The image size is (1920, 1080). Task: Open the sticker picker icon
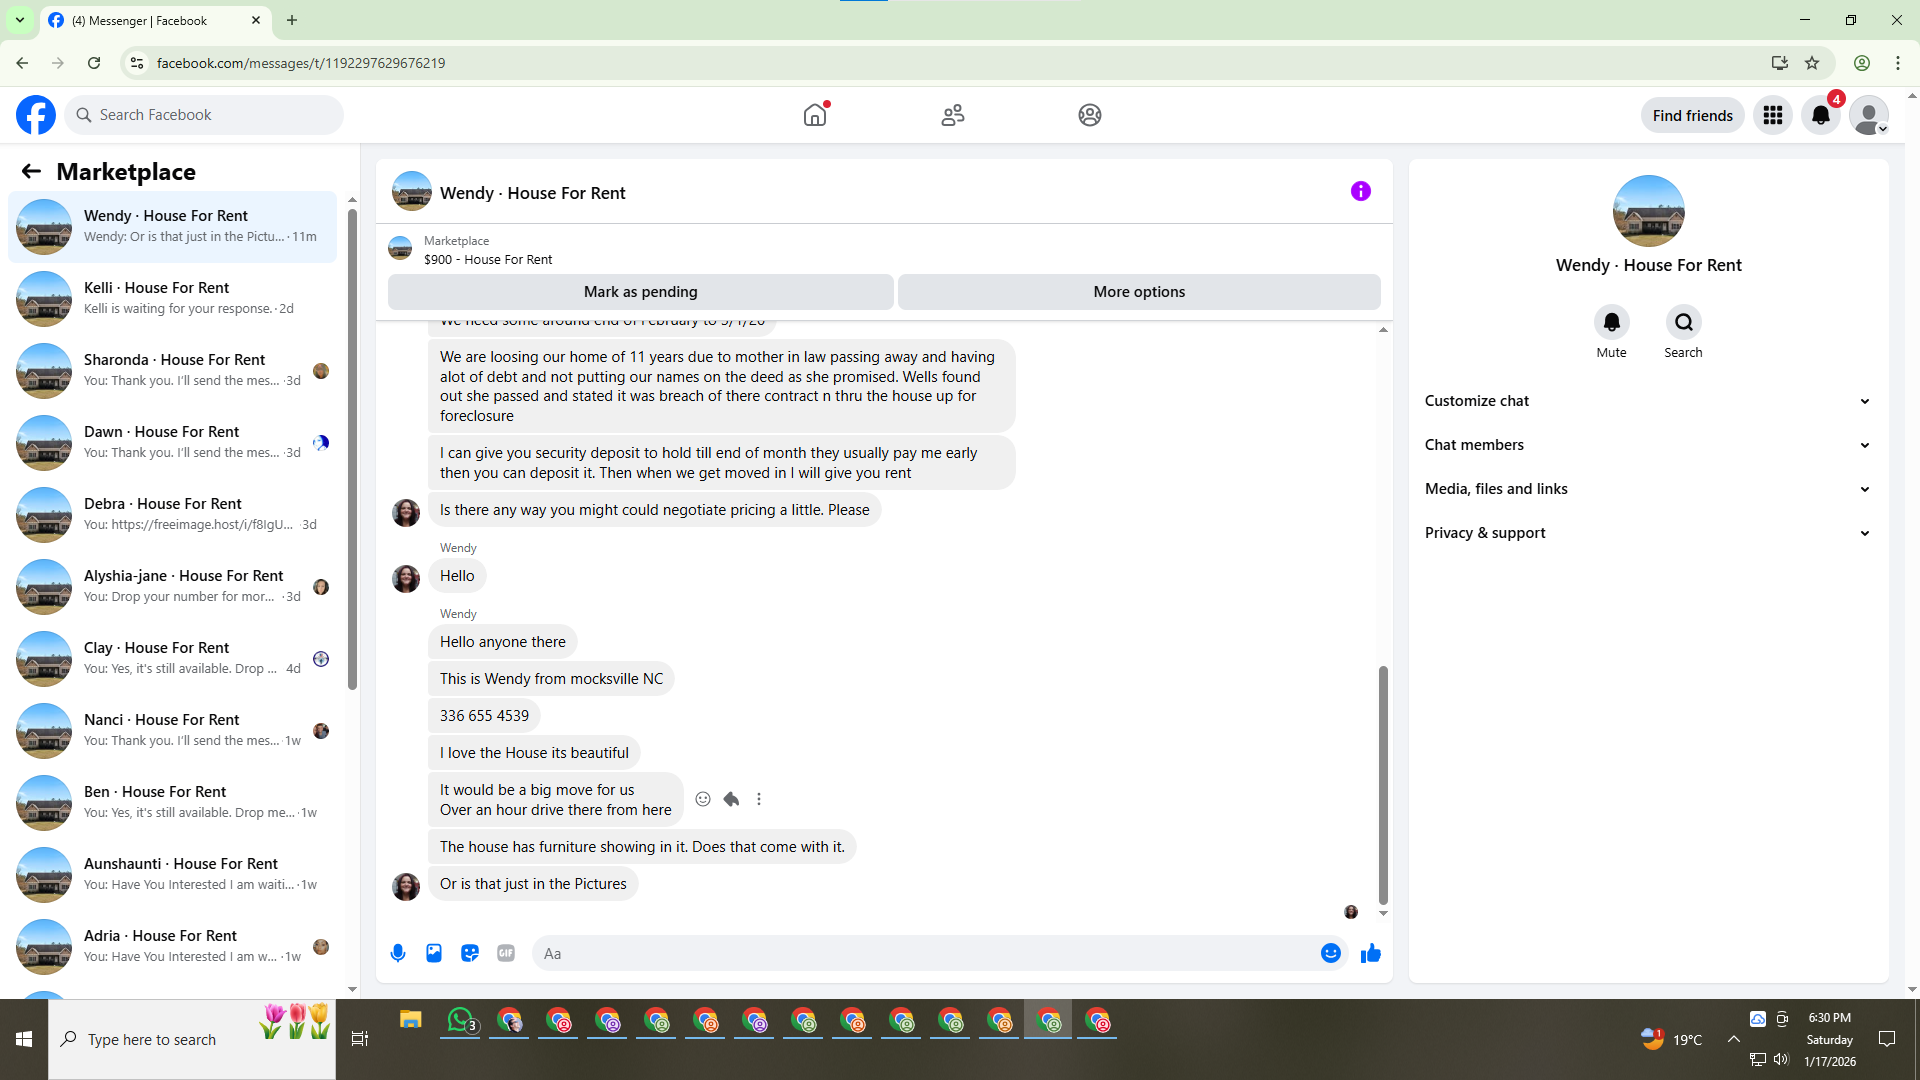pyautogui.click(x=470, y=953)
